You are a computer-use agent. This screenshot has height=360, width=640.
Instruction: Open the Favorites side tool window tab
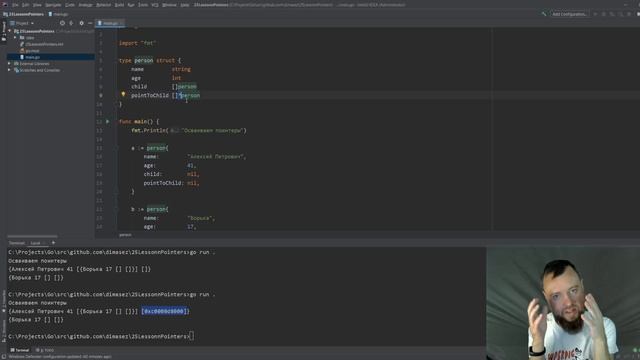pyautogui.click(x=4, y=301)
